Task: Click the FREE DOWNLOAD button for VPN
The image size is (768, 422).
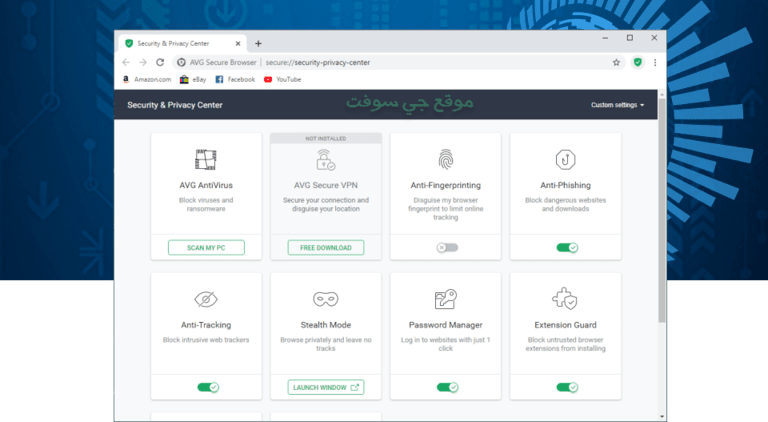Action: (326, 248)
